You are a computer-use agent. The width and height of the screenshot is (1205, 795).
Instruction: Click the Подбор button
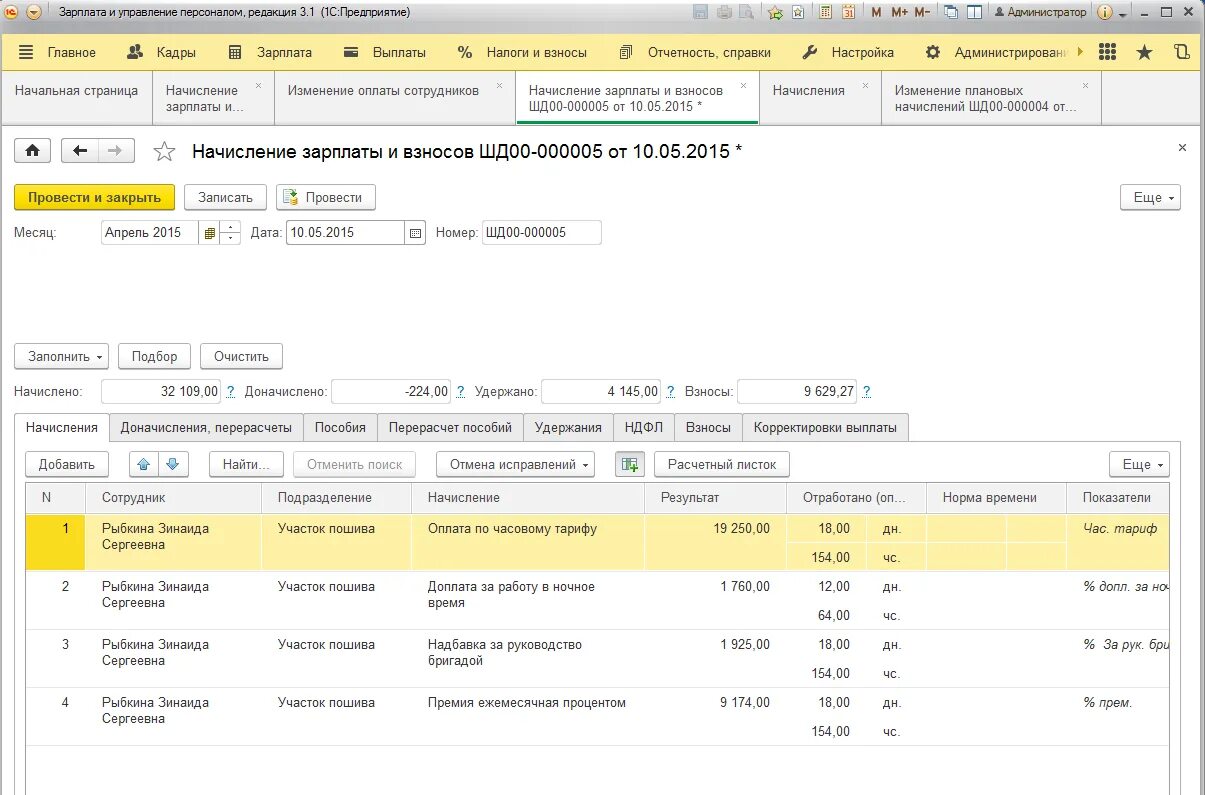click(154, 356)
